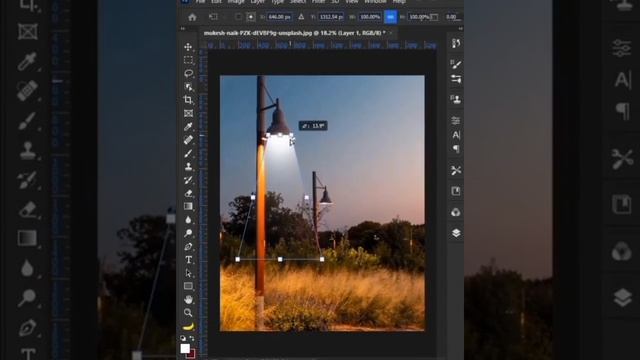Select the Dodge tool
This screenshot has width=640, height=360.
(x=188, y=233)
